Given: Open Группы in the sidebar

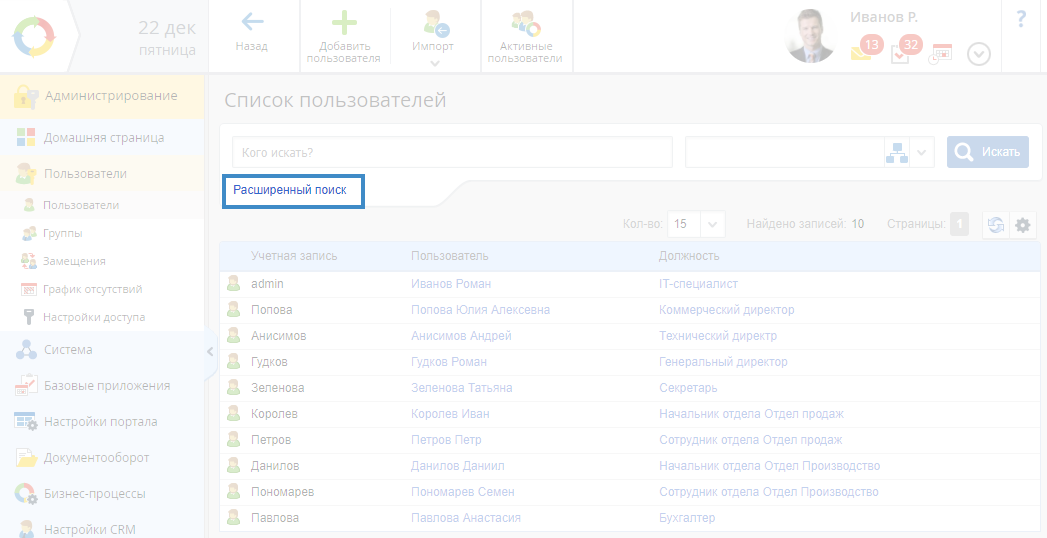Looking at the screenshot, I should [62, 233].
